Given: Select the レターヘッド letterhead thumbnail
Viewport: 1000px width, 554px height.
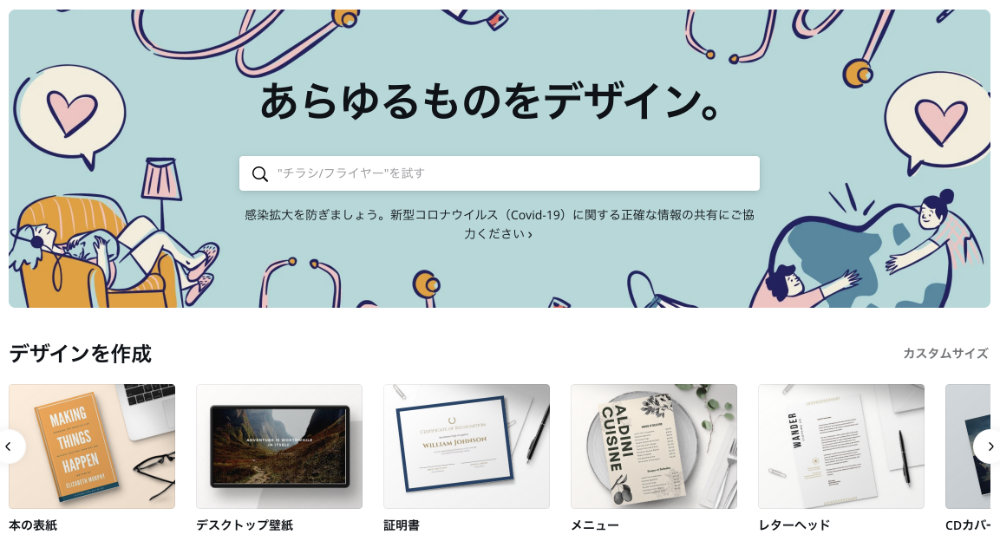Looking at the screenshot, I should point(841,446).
